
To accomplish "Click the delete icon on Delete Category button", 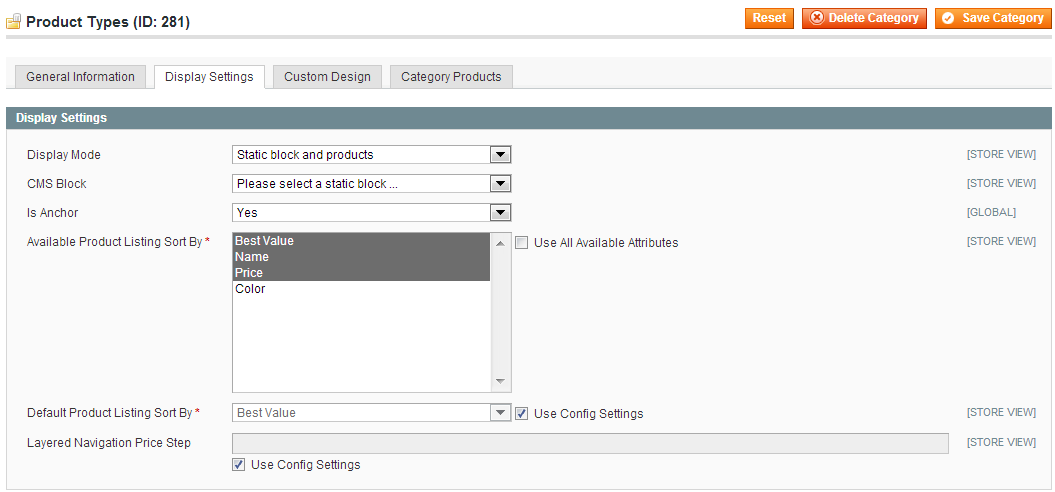I will coord(817,18).
